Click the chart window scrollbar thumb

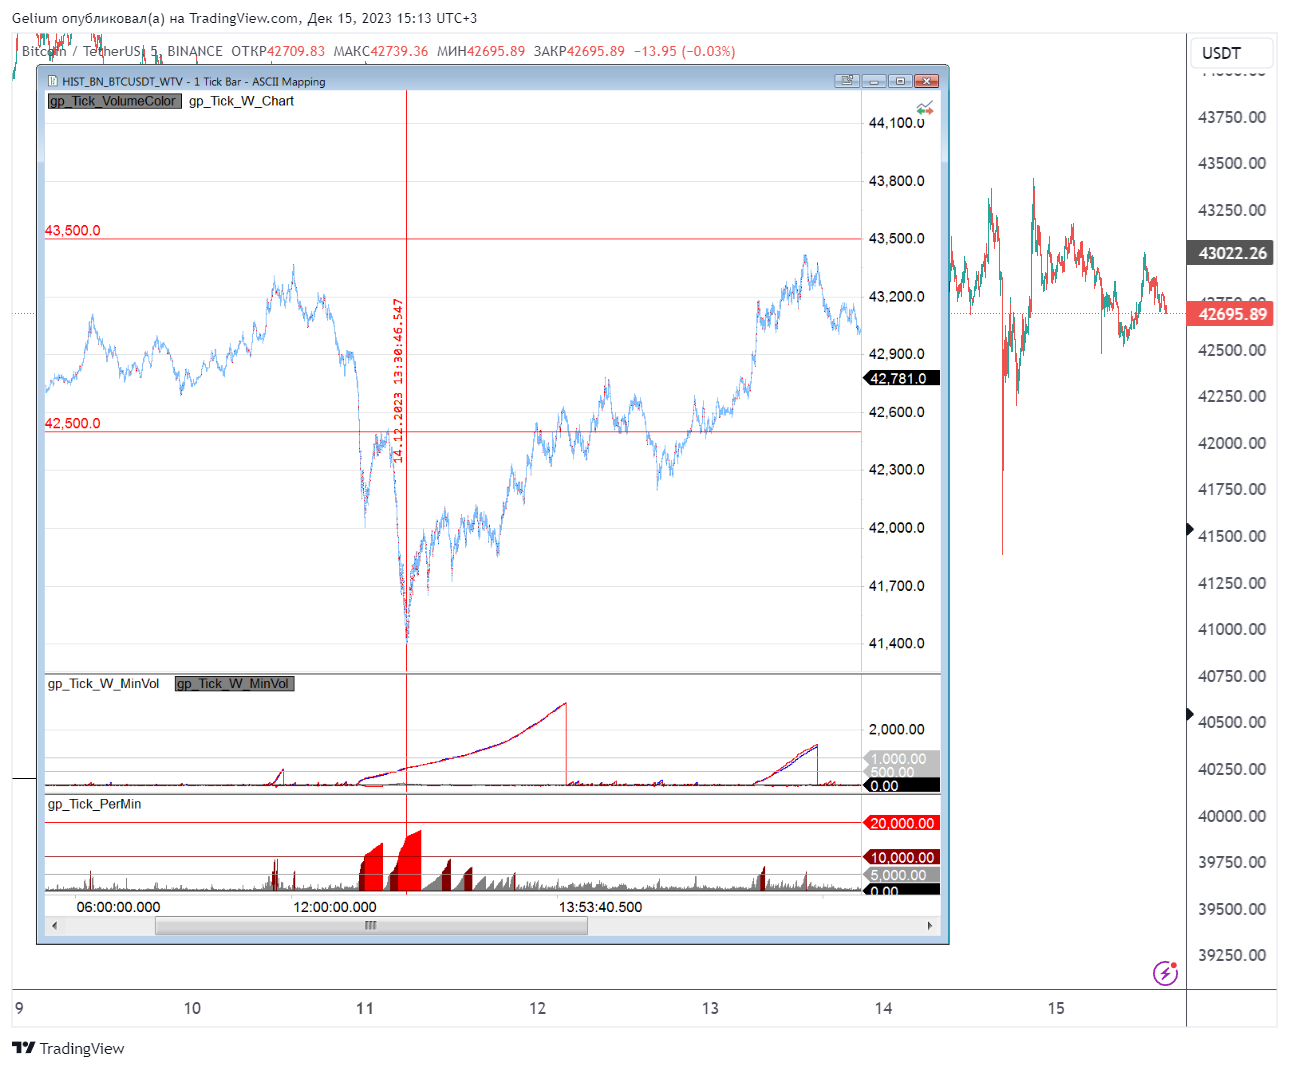(371, 926)
